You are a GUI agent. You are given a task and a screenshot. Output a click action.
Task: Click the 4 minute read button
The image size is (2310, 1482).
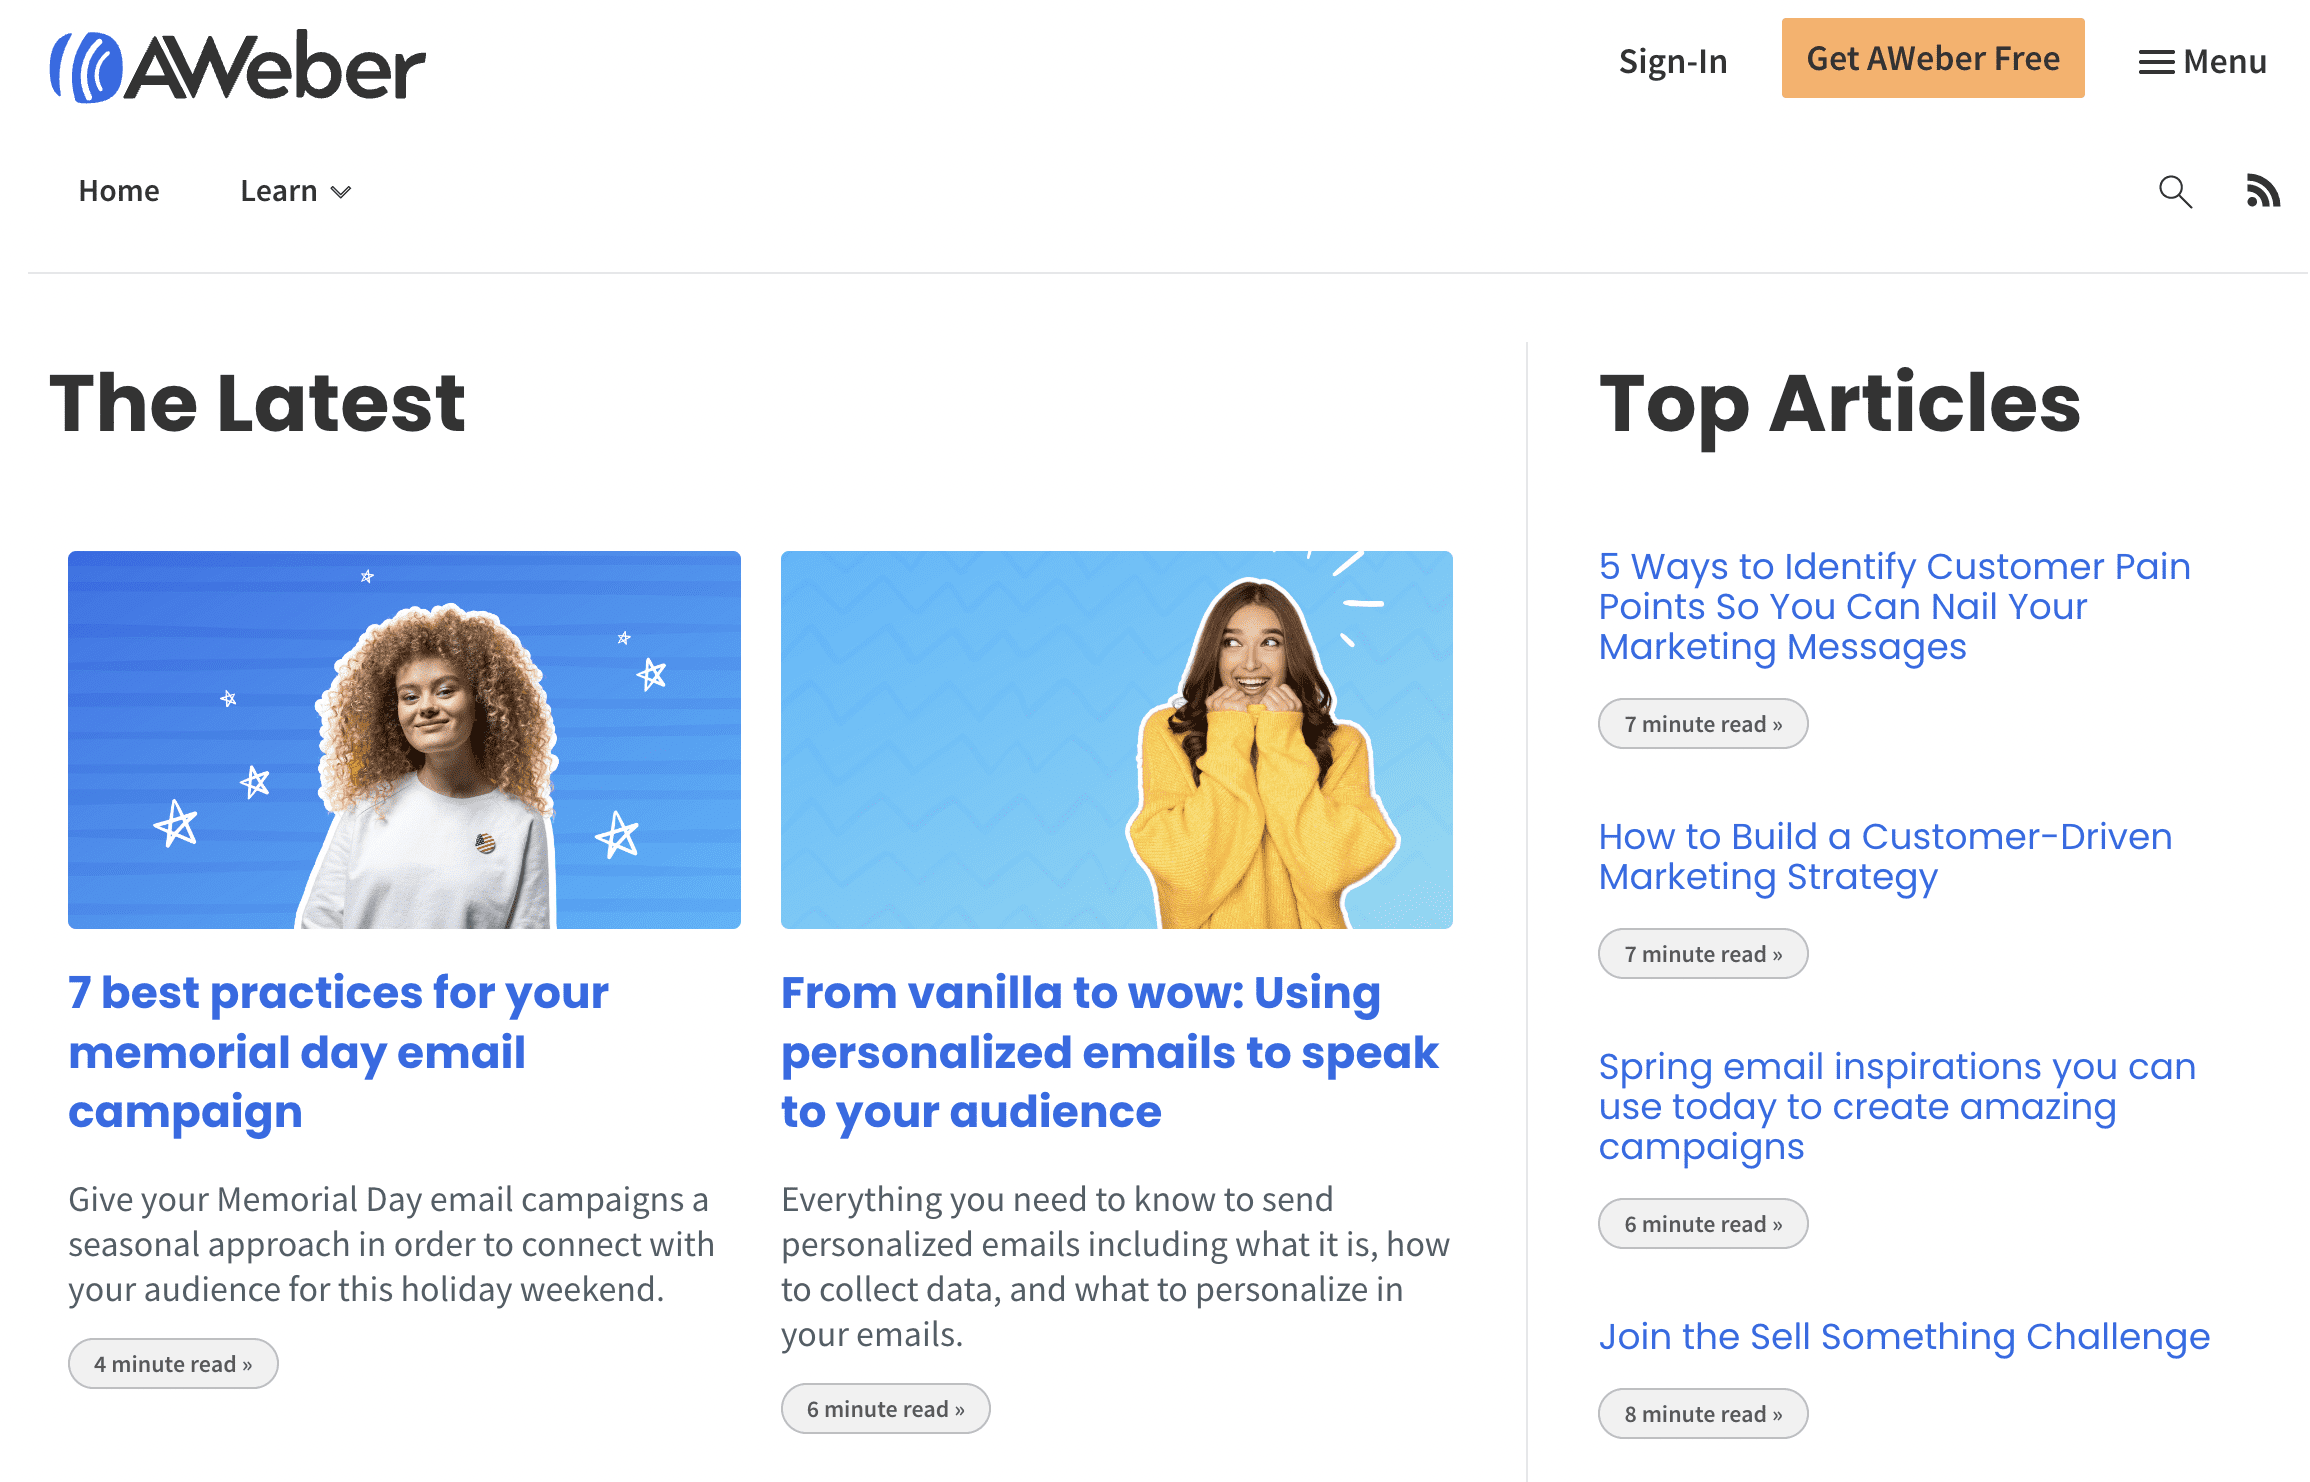tap(172, 1364)
